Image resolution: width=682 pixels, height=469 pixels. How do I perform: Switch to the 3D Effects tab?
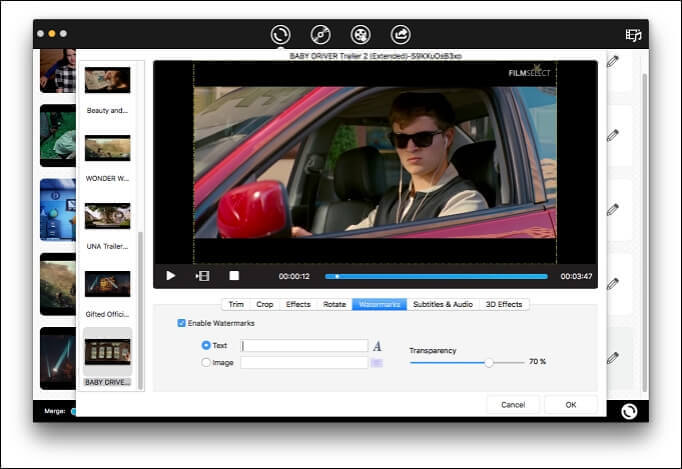tap(504, 304)
